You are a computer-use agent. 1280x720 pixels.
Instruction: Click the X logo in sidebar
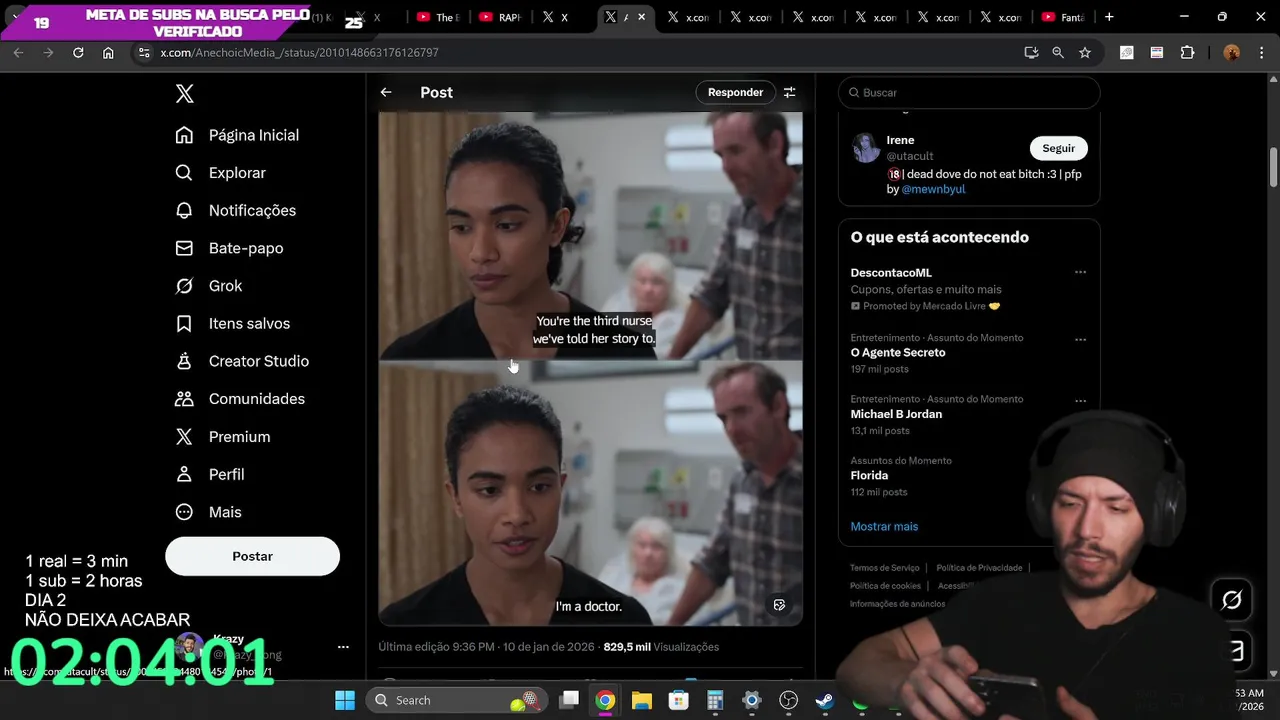point(184,94)
